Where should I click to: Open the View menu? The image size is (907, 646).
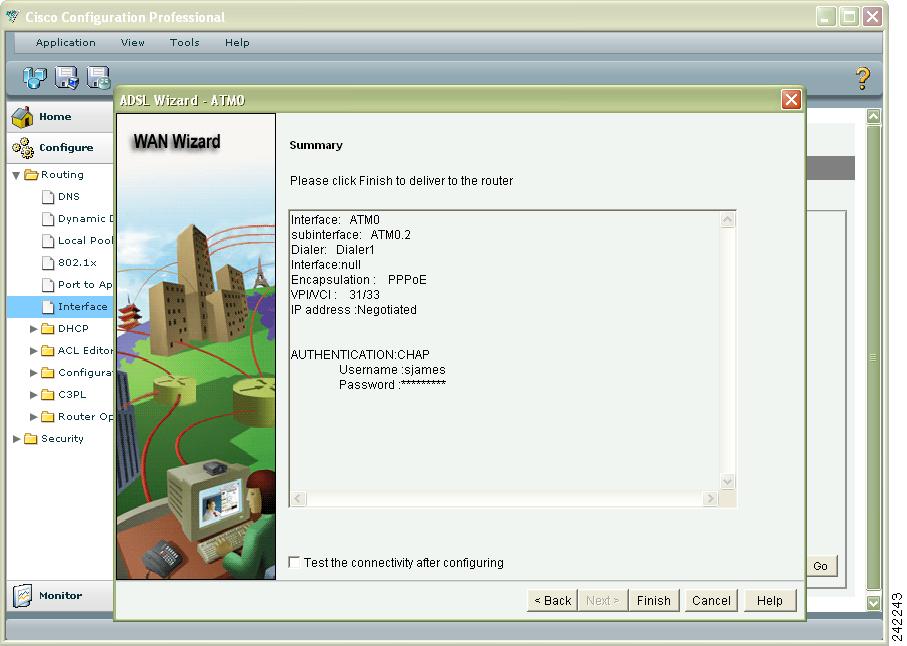click(132, 42)
